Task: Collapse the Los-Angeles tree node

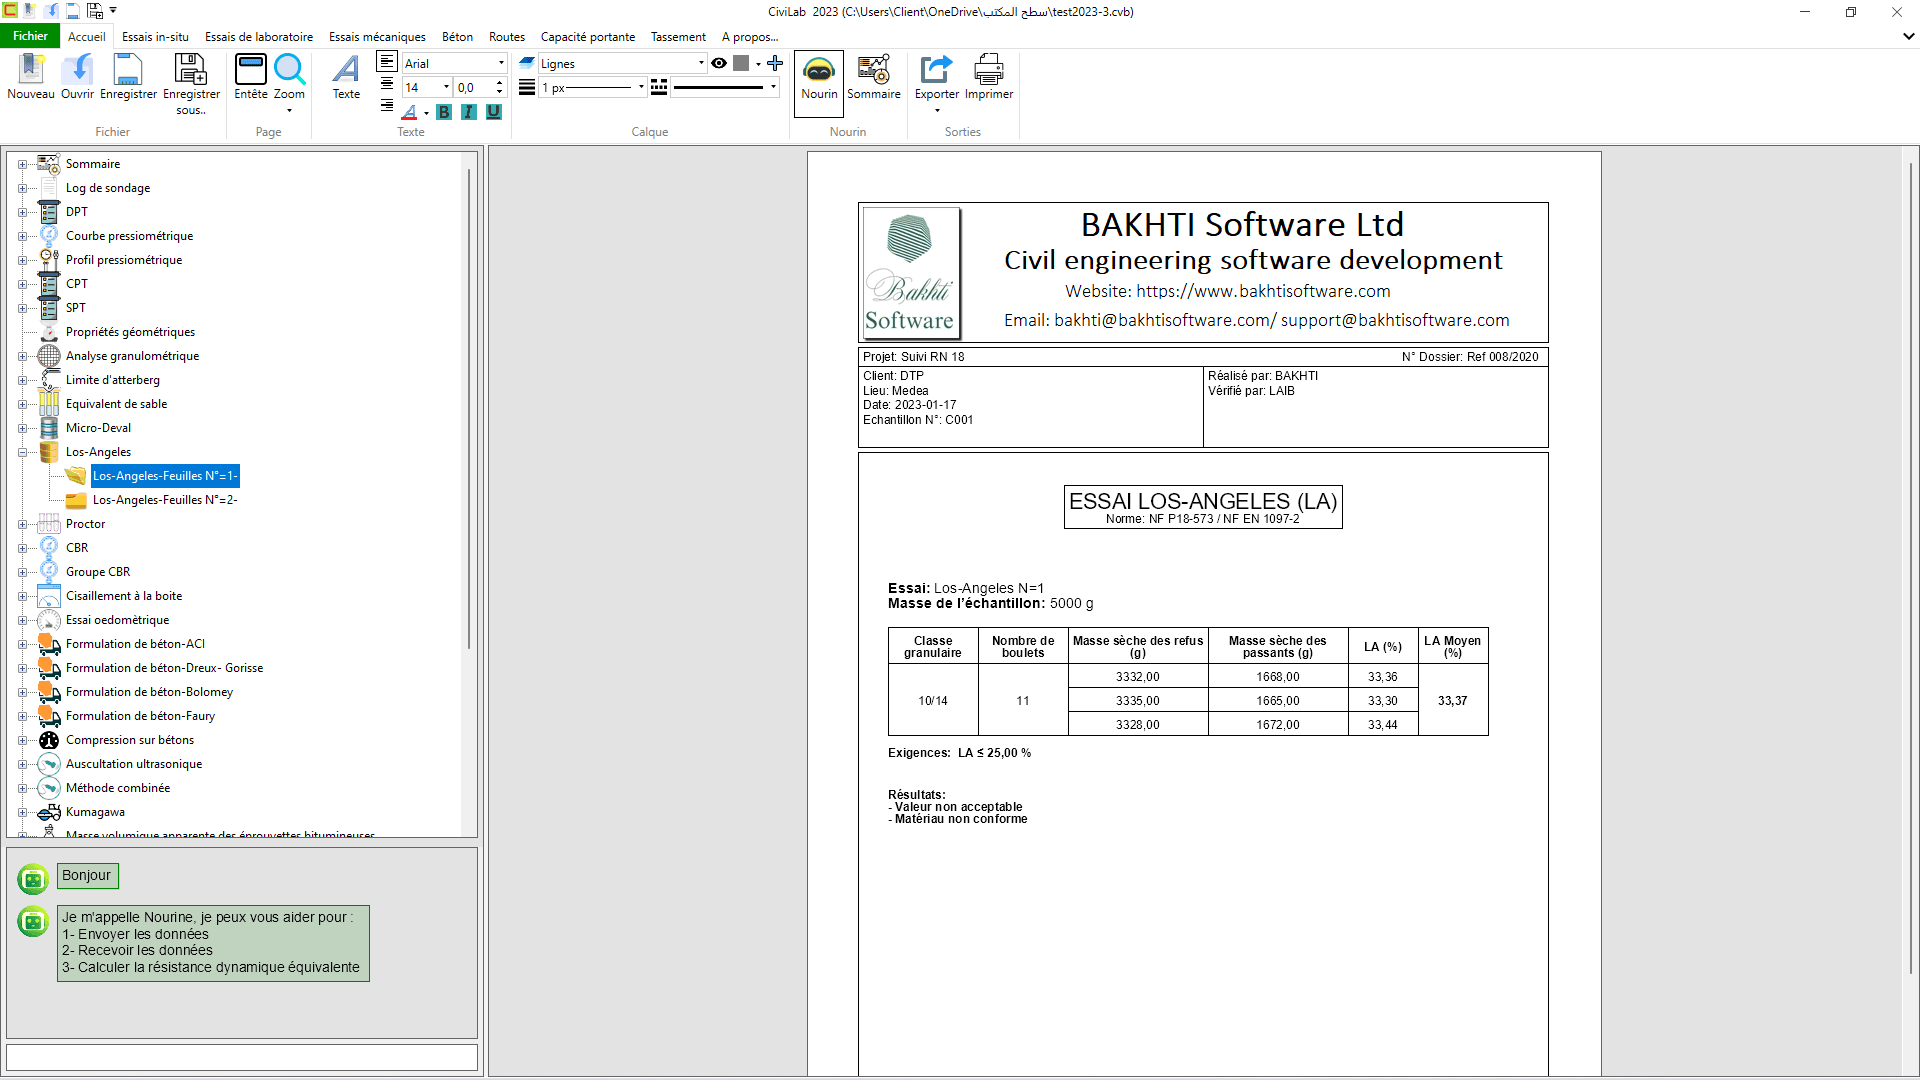Action: (x=22, y=452)
